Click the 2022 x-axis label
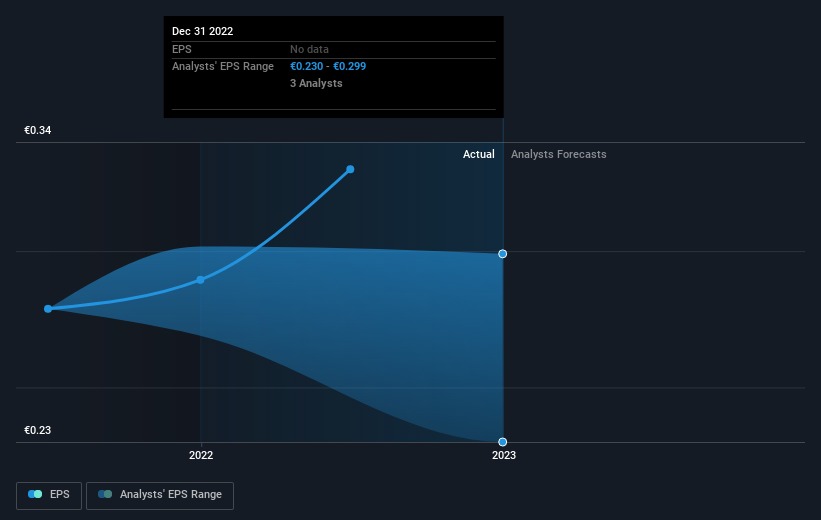 201,455
